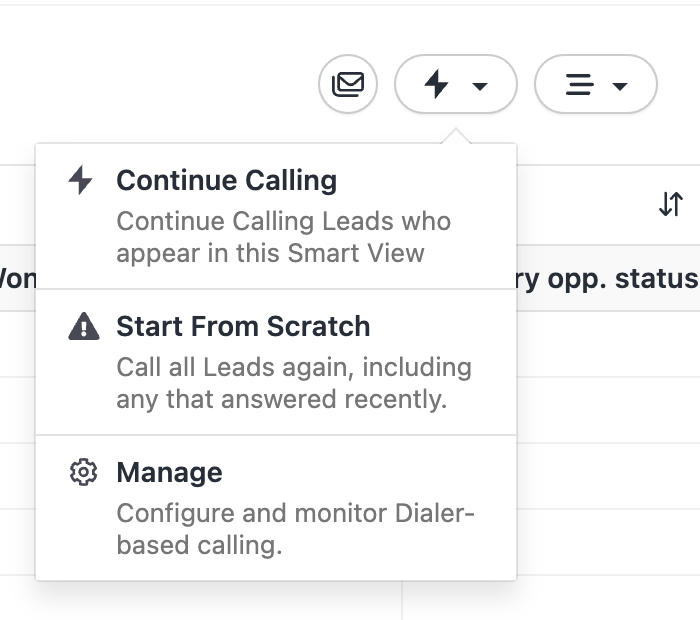Viewport: 700px width, 620px height.
Task: Click the three-lines icon in the toolbar
Action: [x=579, y=84]
